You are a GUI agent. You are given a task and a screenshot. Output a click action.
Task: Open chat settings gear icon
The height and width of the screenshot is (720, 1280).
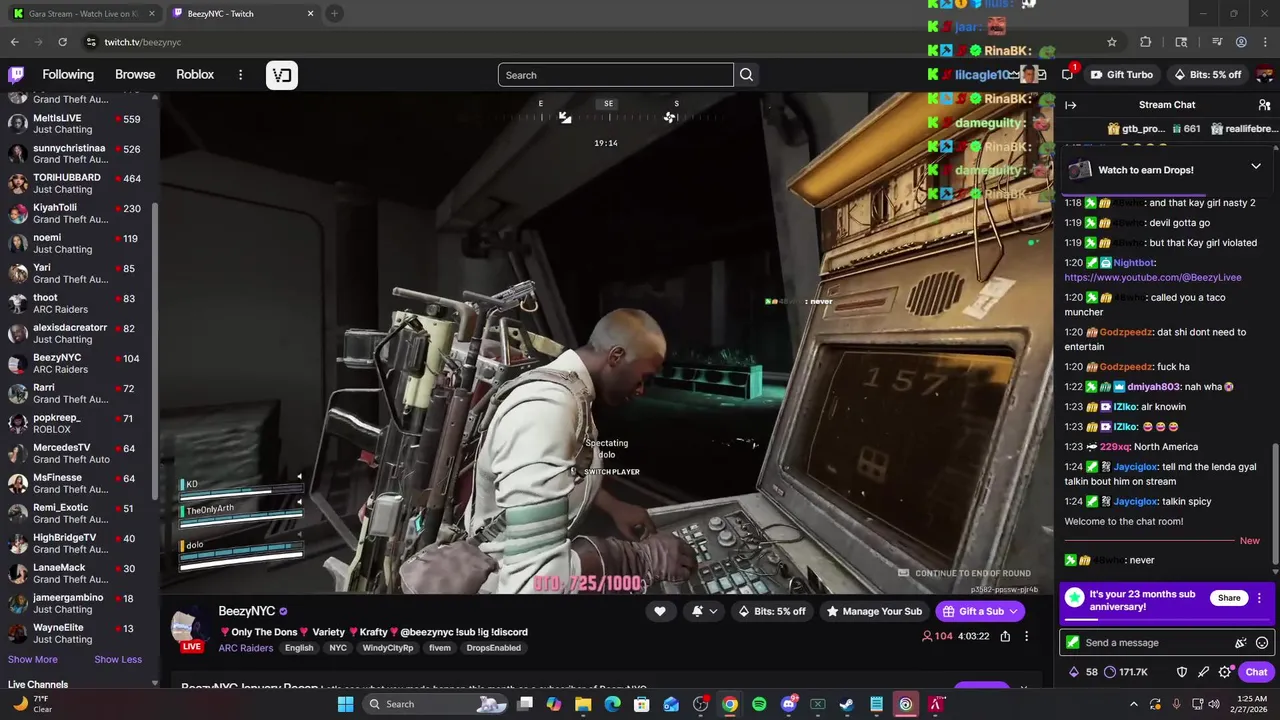(1225, 672)
